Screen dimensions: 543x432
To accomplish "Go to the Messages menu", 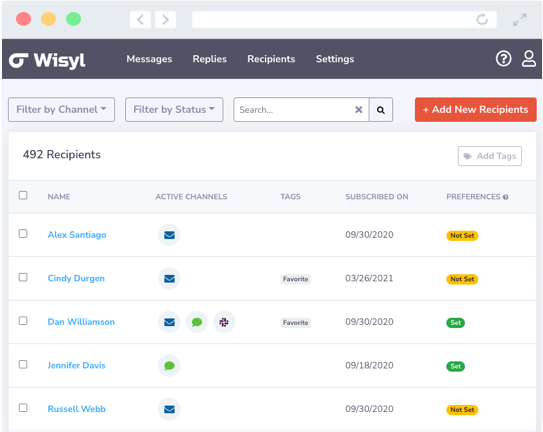I will click(149, 59).
